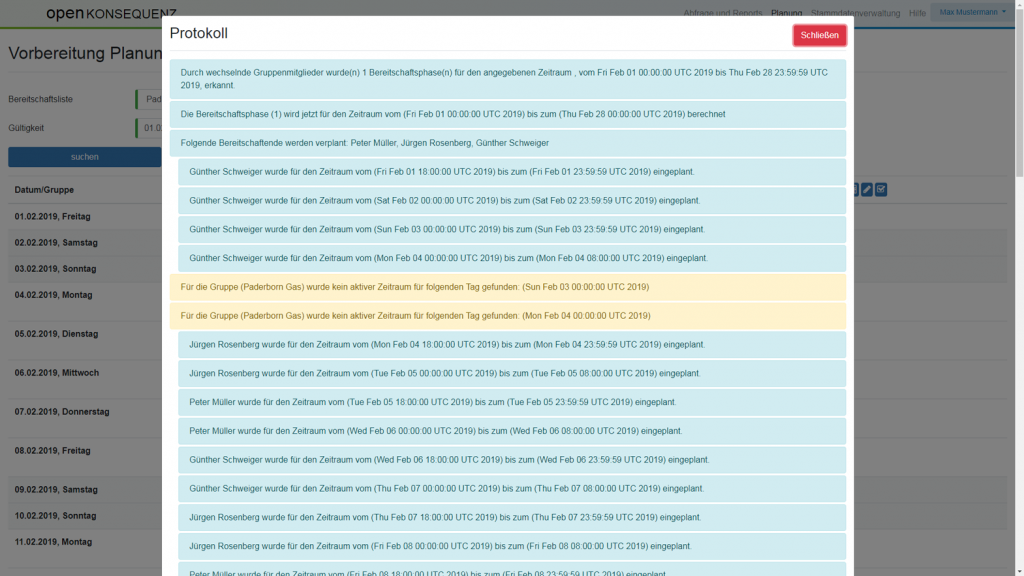Select the 01.02.2019, Freitag row
Image resolution: width=1024 pixels, height=576 pixels.
click(53, 217)
